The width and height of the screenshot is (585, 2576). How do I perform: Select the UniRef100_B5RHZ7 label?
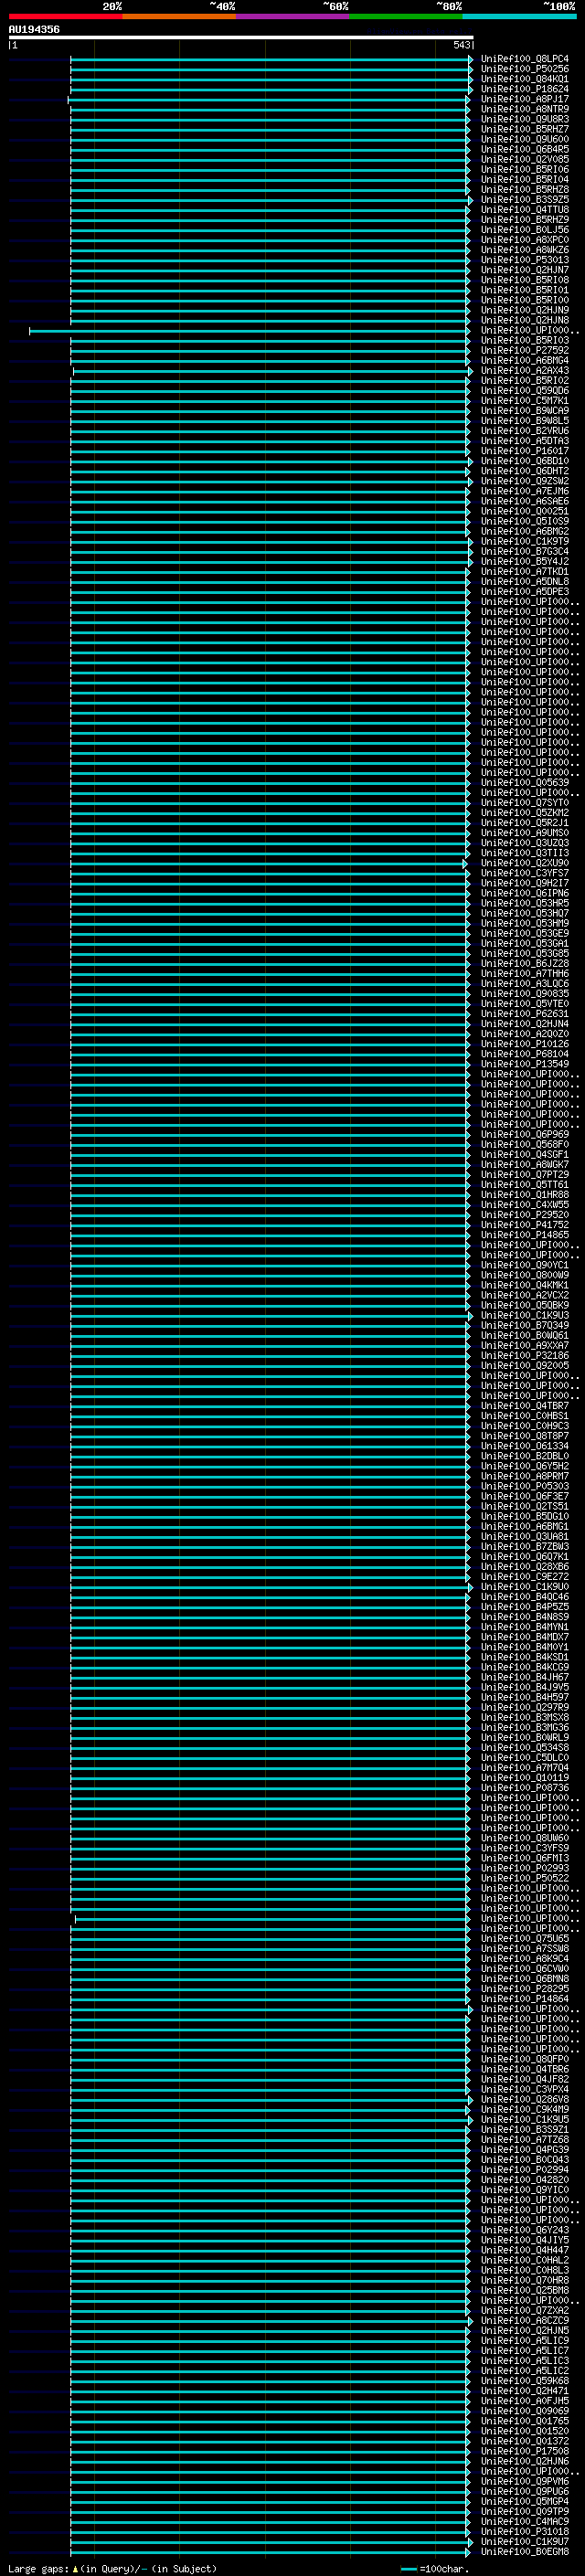click(524, 129)
